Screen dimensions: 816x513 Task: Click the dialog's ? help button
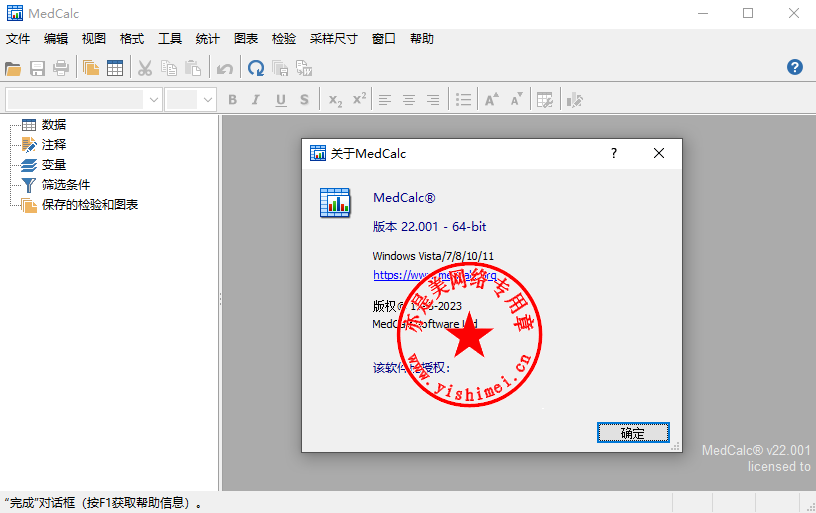pos(614,153)
